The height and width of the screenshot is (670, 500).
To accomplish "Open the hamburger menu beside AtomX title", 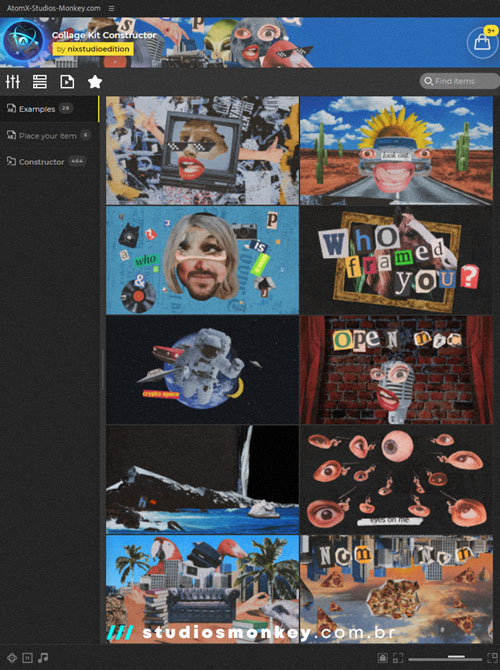I will 111,8.
